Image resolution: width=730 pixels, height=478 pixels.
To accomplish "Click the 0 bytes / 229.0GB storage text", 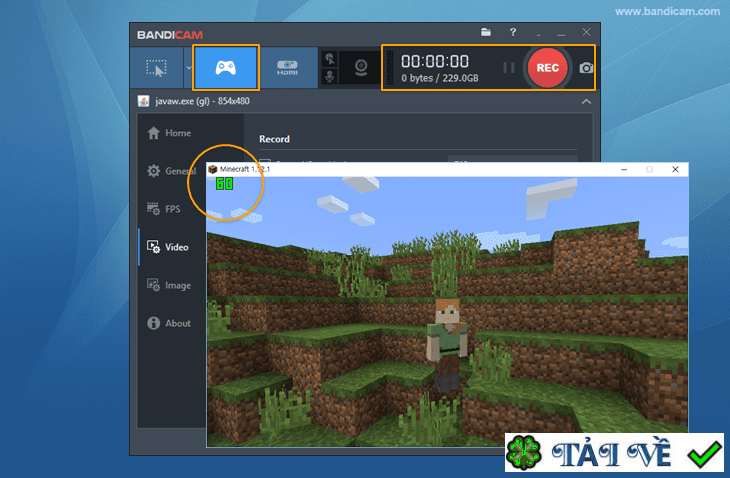I will click(x=439, y=78).
